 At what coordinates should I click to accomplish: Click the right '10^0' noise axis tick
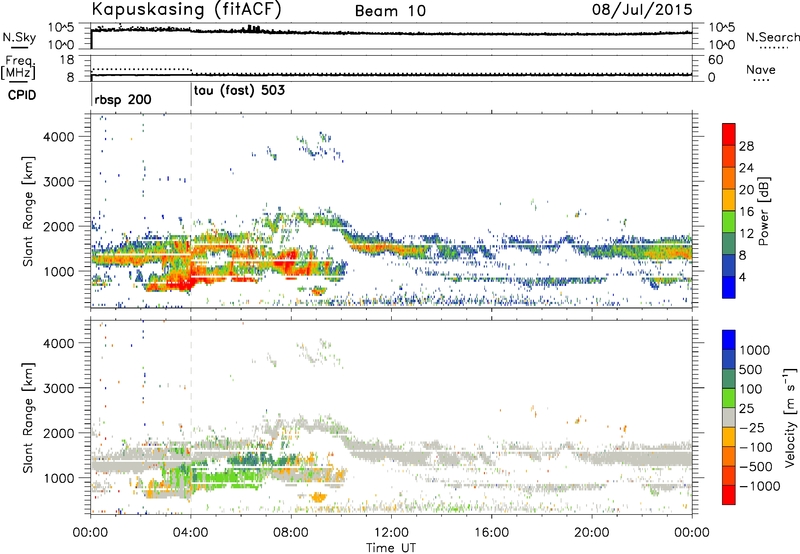point(721,44)
